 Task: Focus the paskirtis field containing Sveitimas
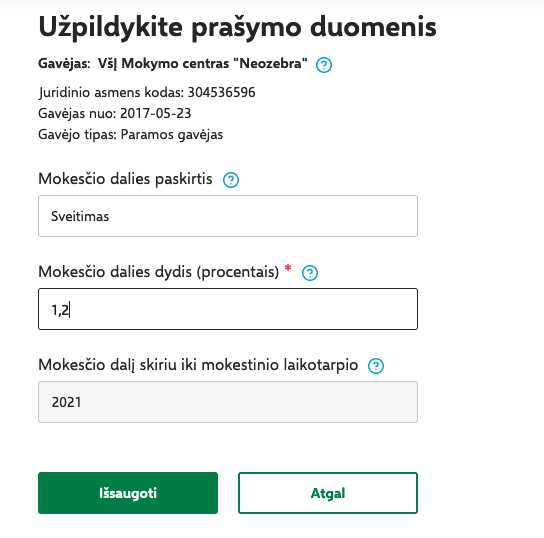point(228,216)
